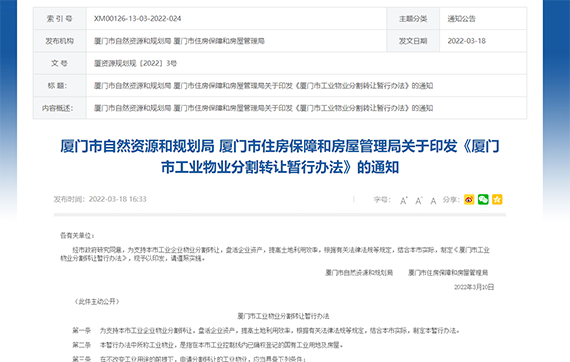Viewport: 570px width, 362px height.
Task: Share to Qzone star icon
Action: (497, 200)
